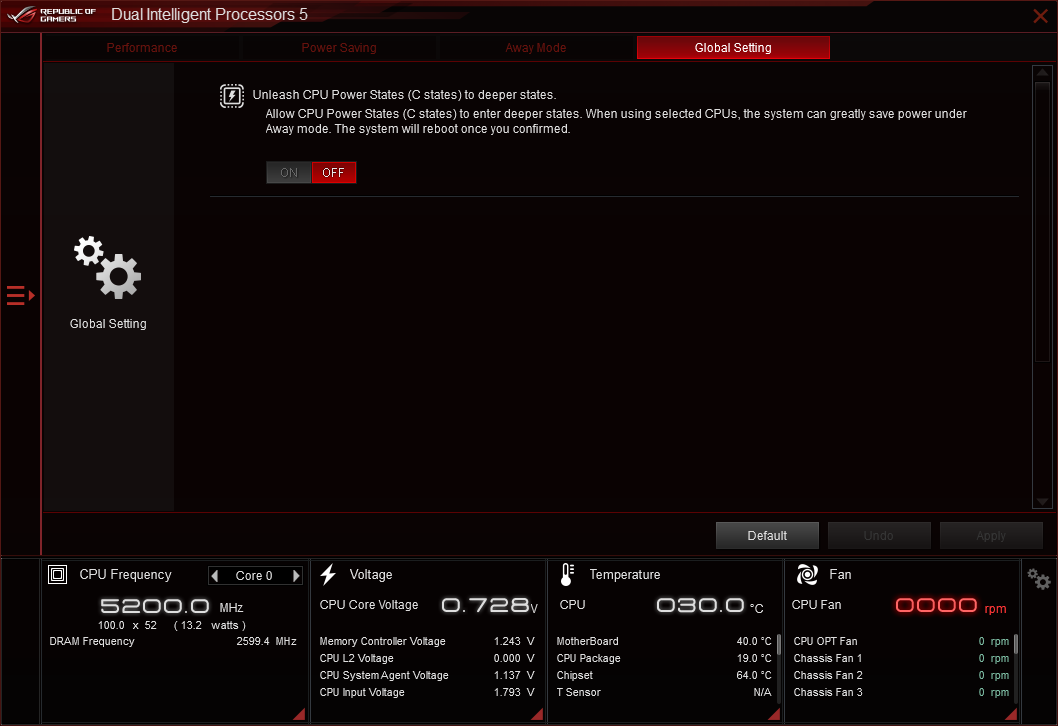Click the CPU power states chip icon
Screen dimensions: 1058x726
tap(231, 96)
